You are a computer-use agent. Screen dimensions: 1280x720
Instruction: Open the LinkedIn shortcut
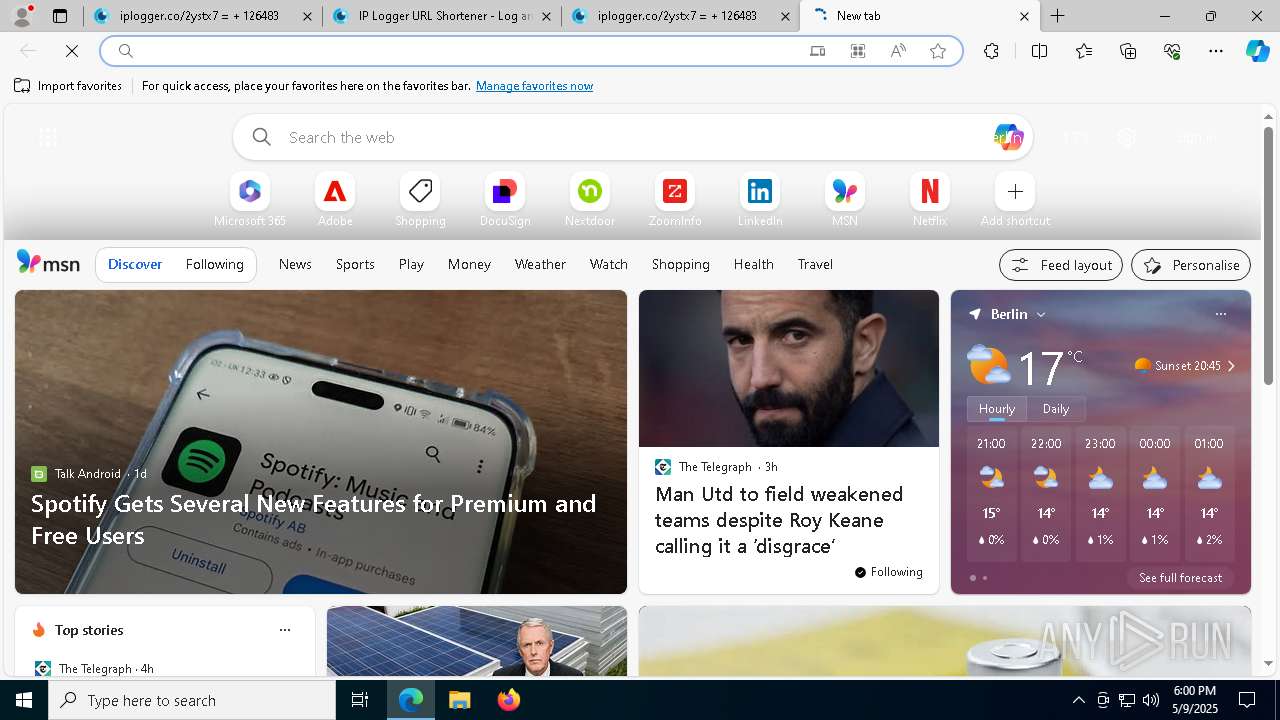click(x=760, y=200)
